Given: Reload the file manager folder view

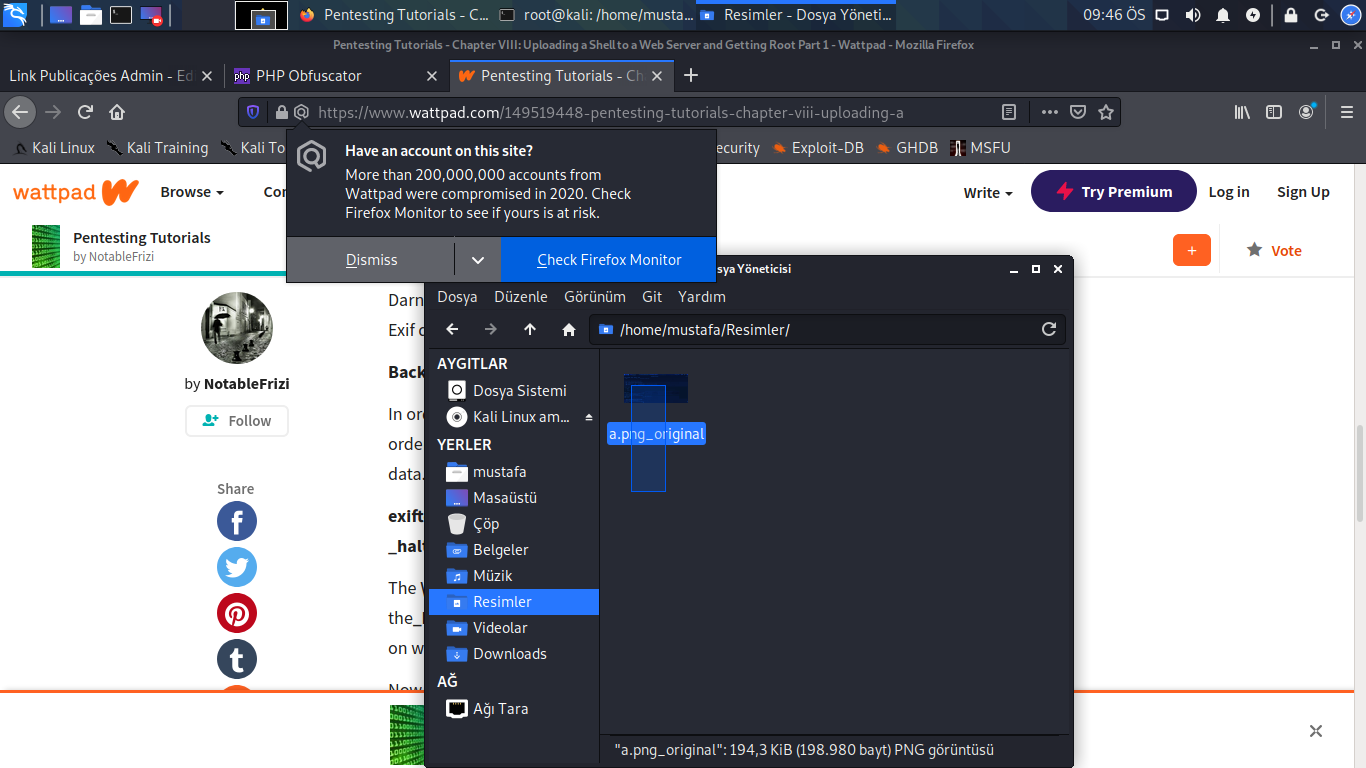Looking at the screenshot, I should tap(1049, 329).
